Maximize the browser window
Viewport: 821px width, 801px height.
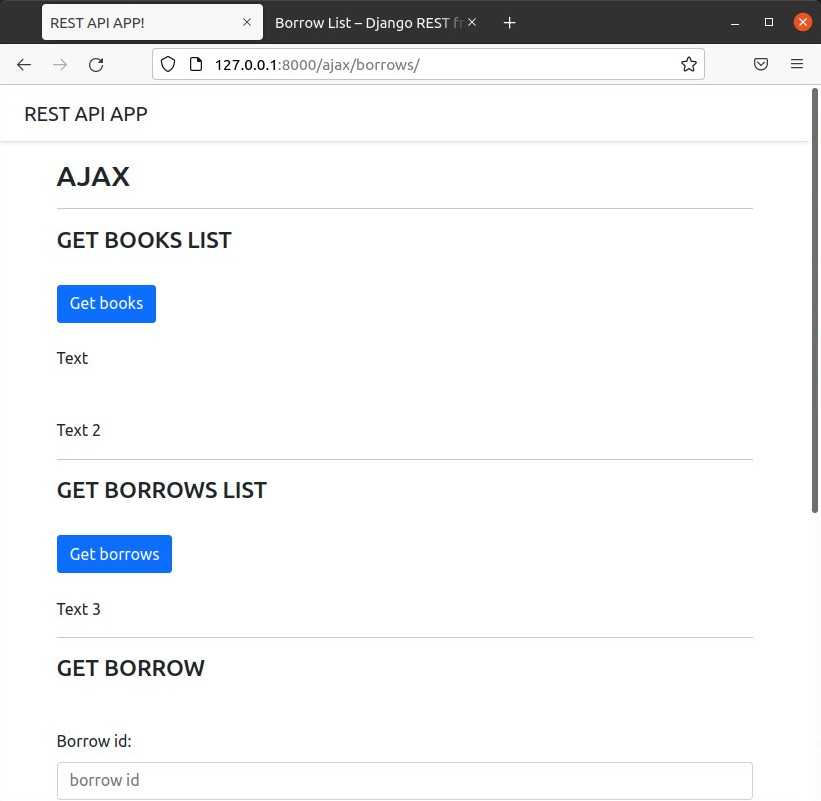[769, 22]
